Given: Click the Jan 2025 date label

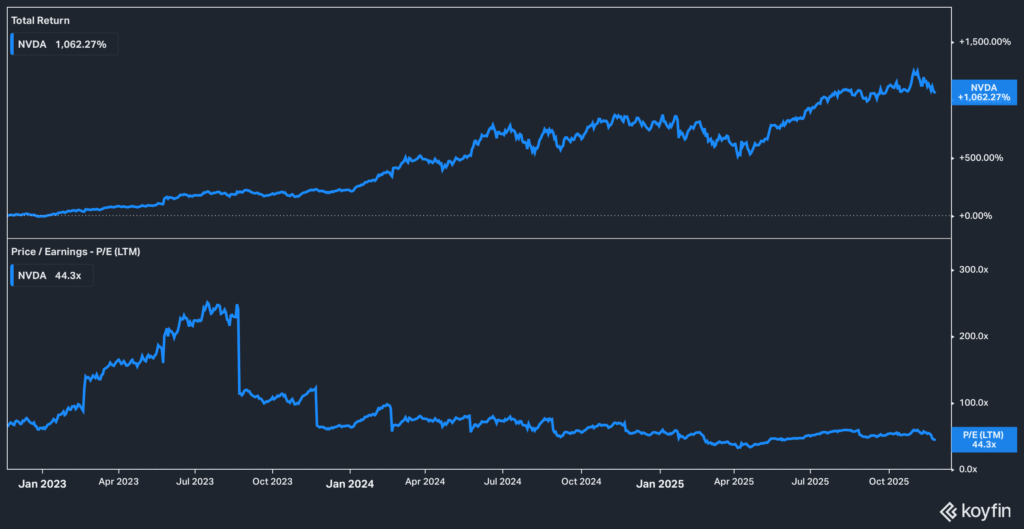Looking at the screenshot, I should click(660, 484).
